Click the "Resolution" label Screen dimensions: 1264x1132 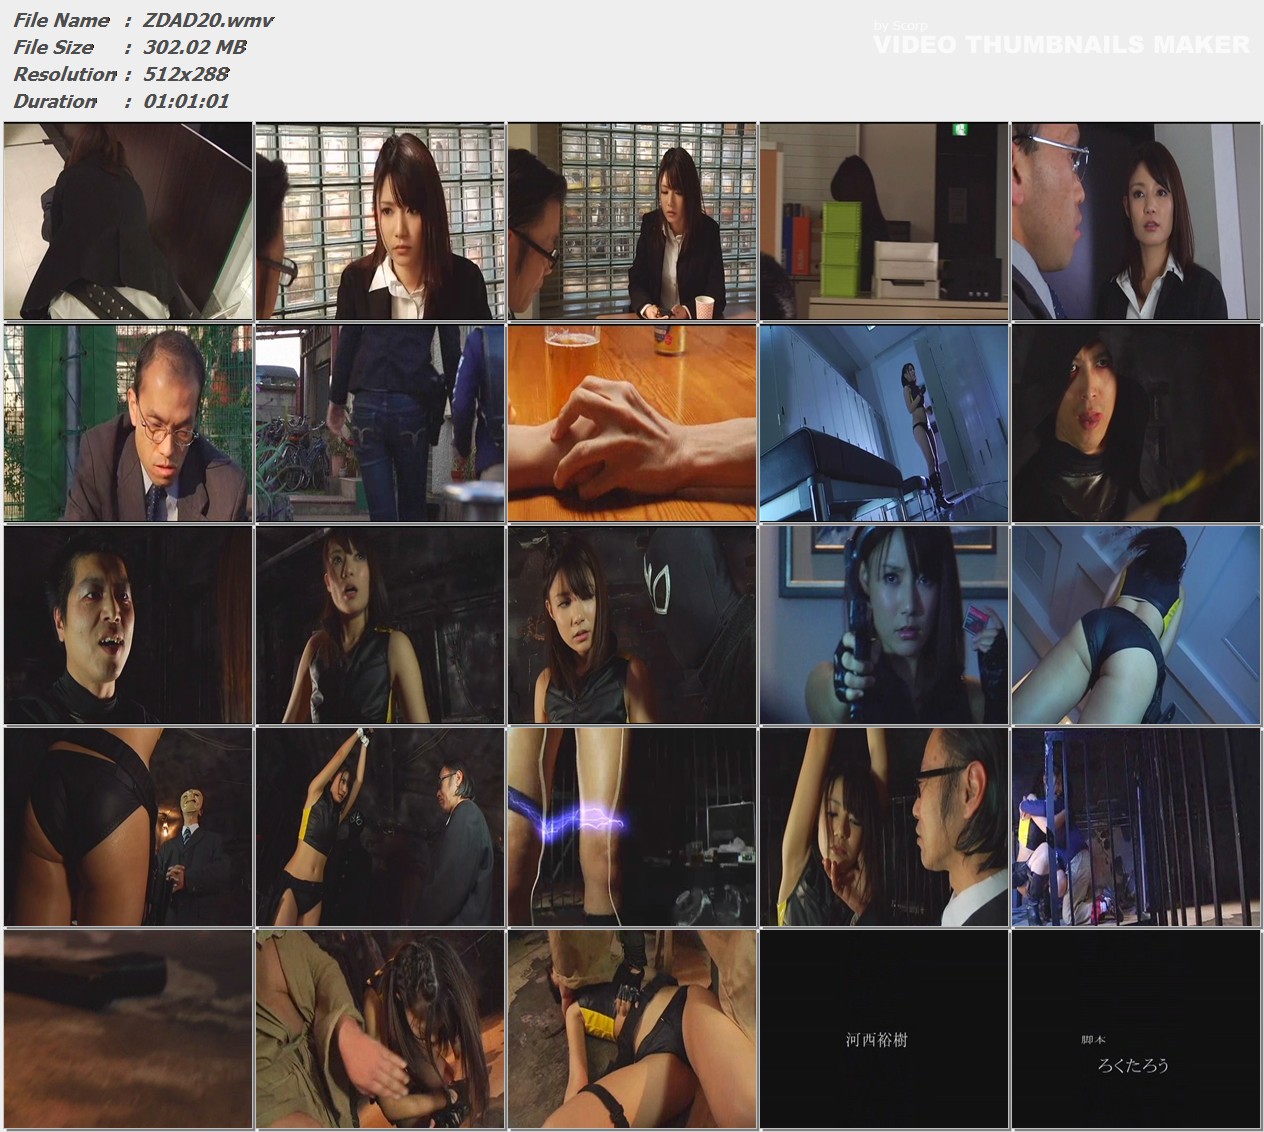[x=65, y=74]
